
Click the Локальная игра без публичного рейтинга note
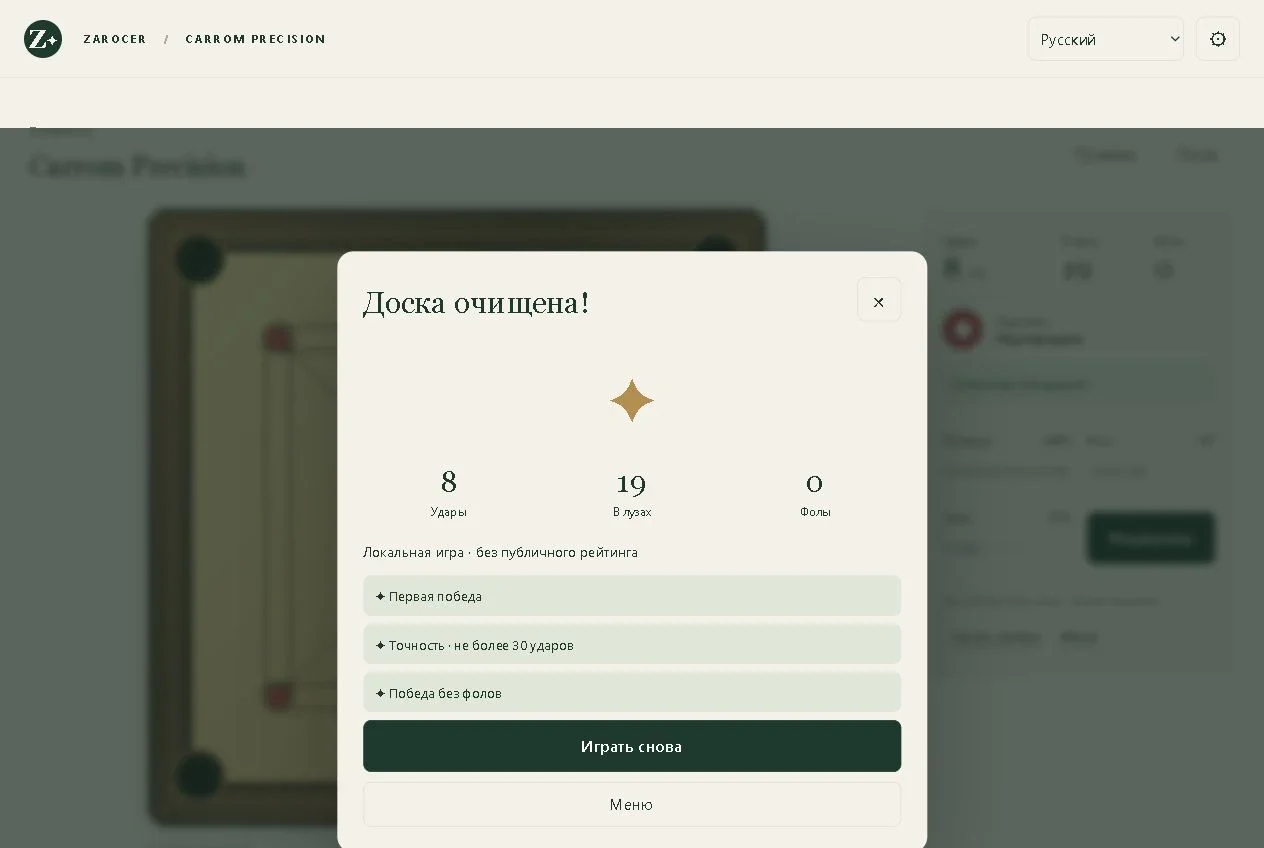500,552
